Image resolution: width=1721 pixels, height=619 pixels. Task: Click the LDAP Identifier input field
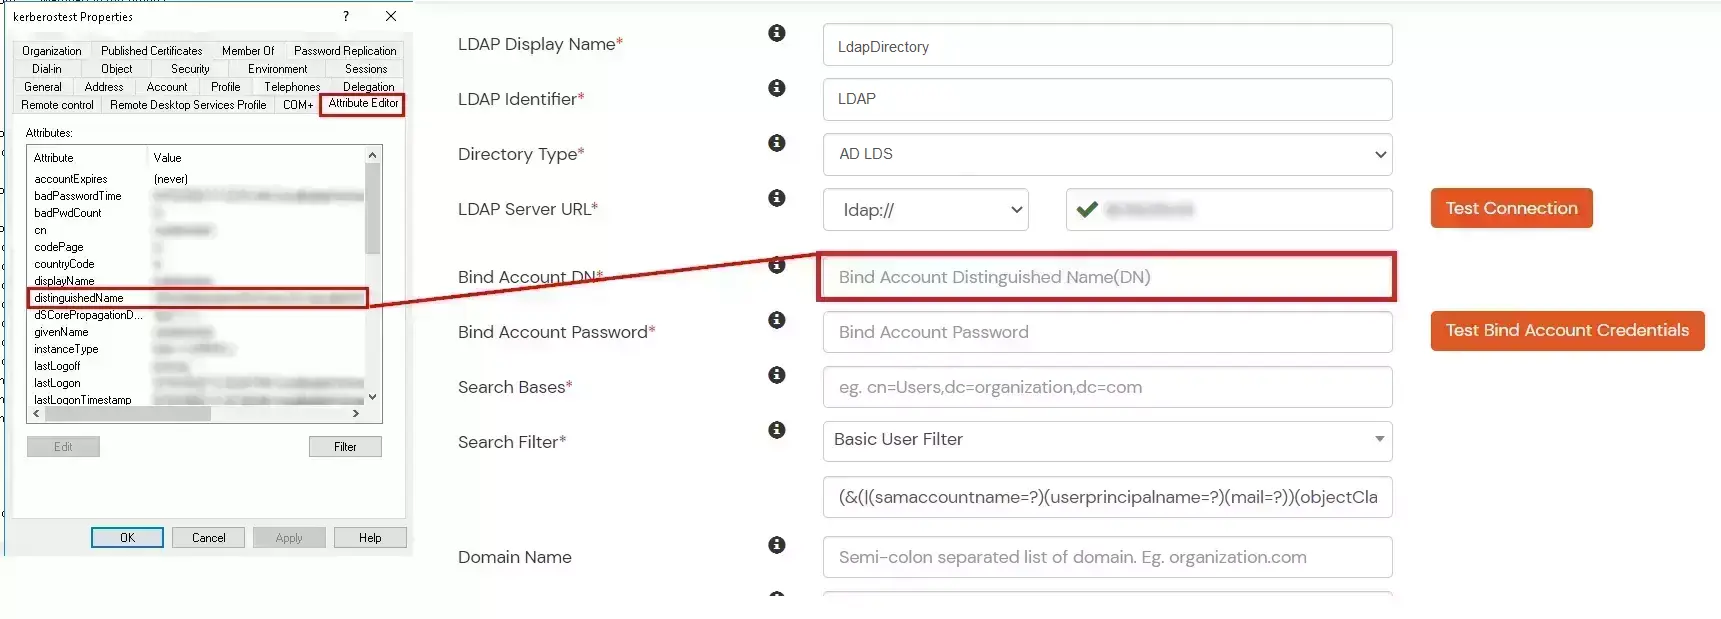pyautogui.click(x=1107, y=99)
